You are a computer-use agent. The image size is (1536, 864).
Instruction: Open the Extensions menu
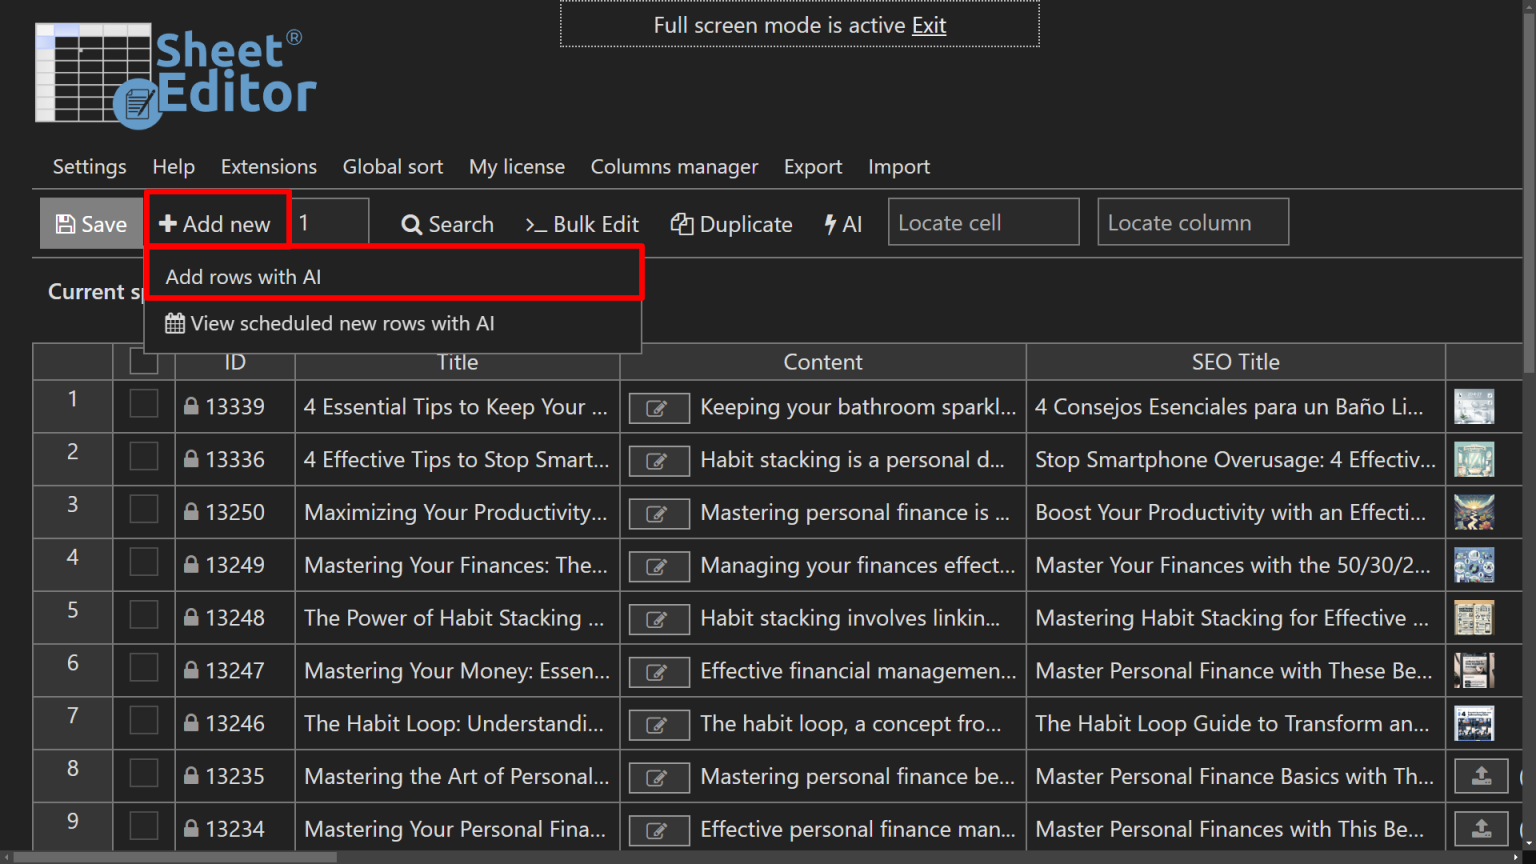pyautogui.click(x=268, y=166)
